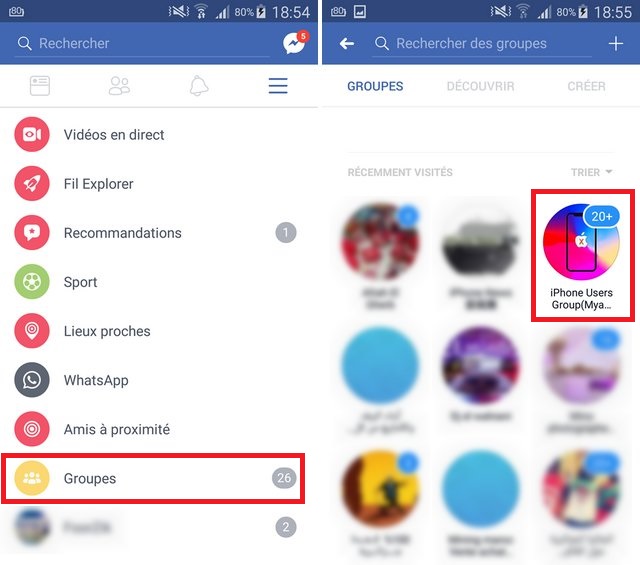Screen dimensions: 640x565
Task: Tap the plus icon to add group
Action: tap(616, 43)
